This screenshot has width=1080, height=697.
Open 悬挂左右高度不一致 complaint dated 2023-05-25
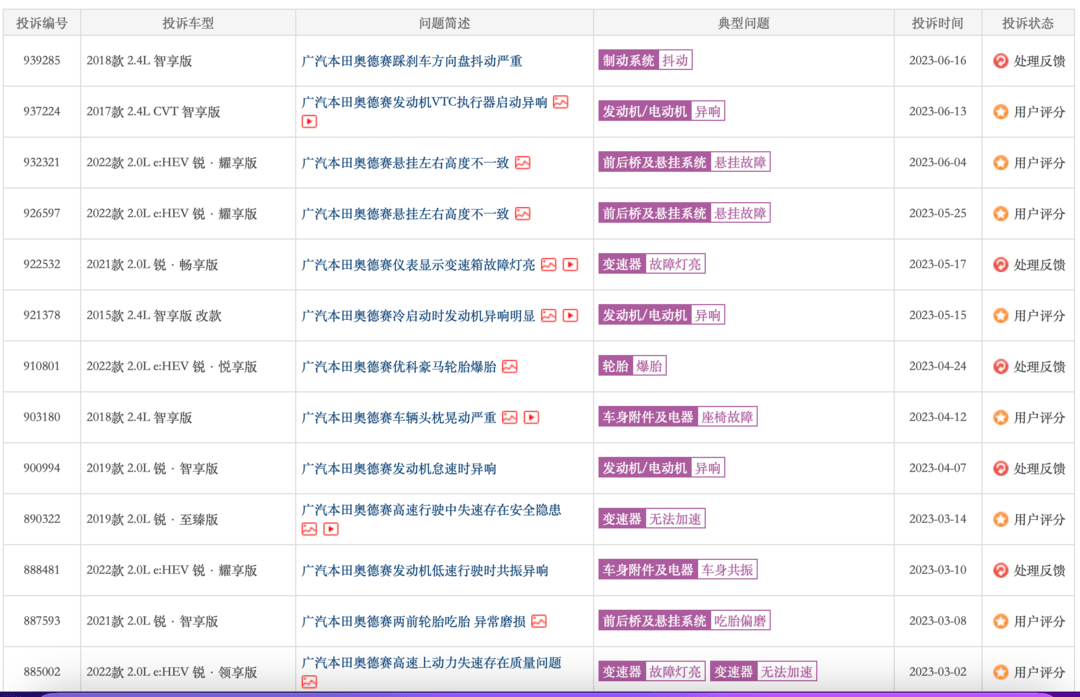click(x=405, y=214)
